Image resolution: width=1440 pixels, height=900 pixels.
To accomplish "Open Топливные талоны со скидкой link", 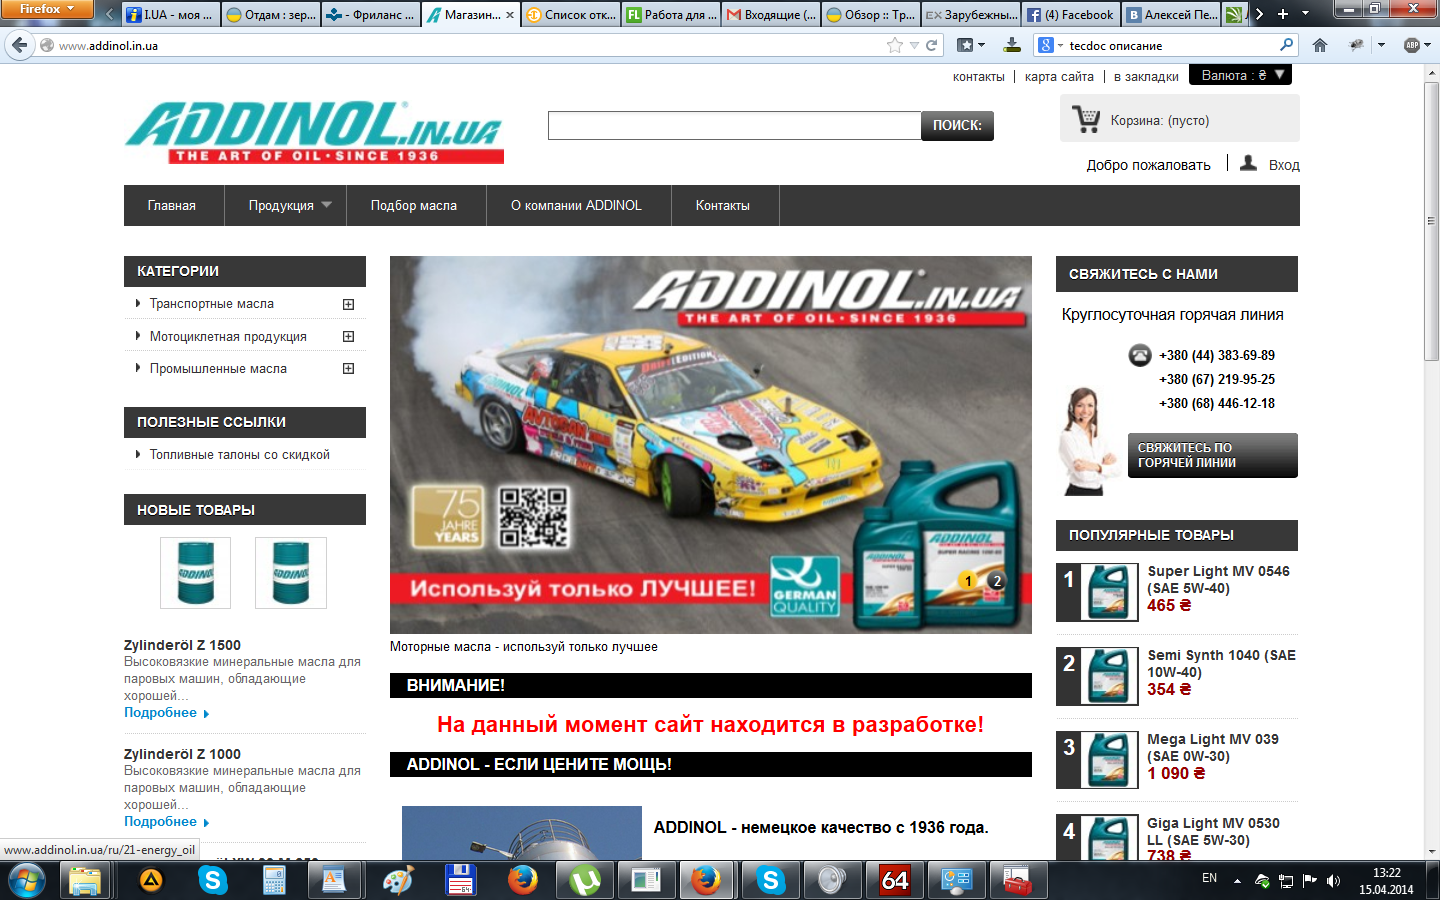I will (x=240, y=455).
